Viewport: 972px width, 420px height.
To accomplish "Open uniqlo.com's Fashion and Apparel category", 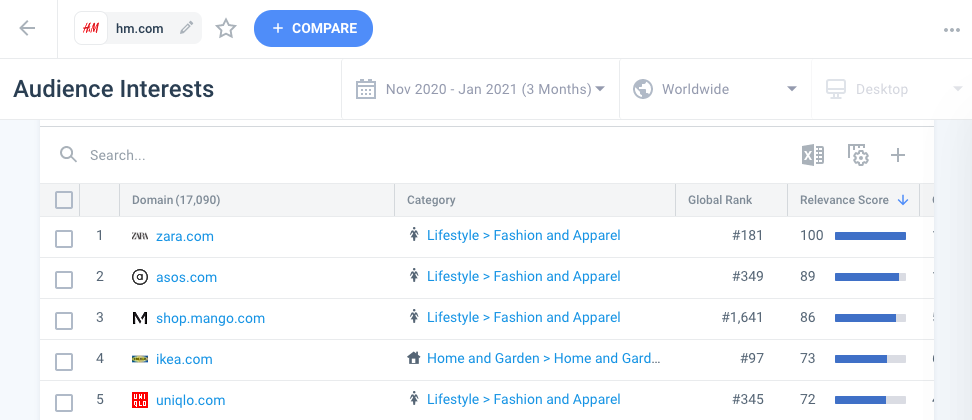I will tap(524, 400).
